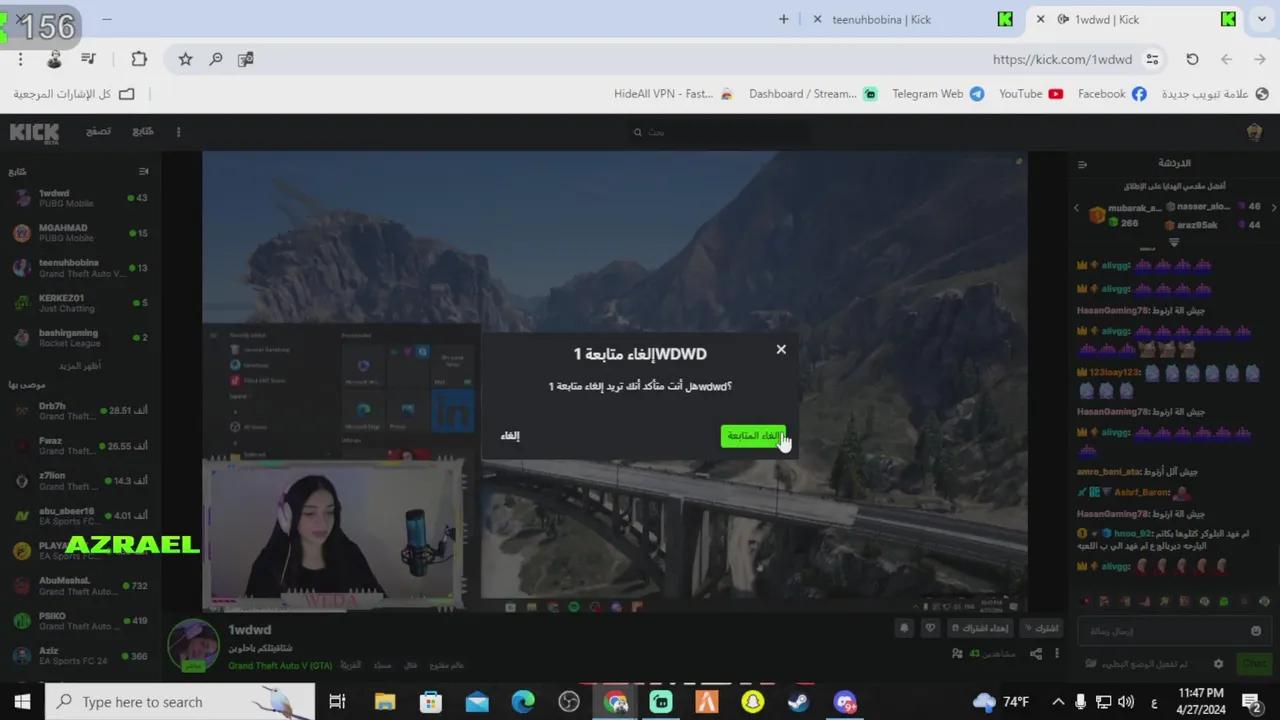Open Chrome three-dot menu
1280x720 pixels.
[x=20, y=60]
